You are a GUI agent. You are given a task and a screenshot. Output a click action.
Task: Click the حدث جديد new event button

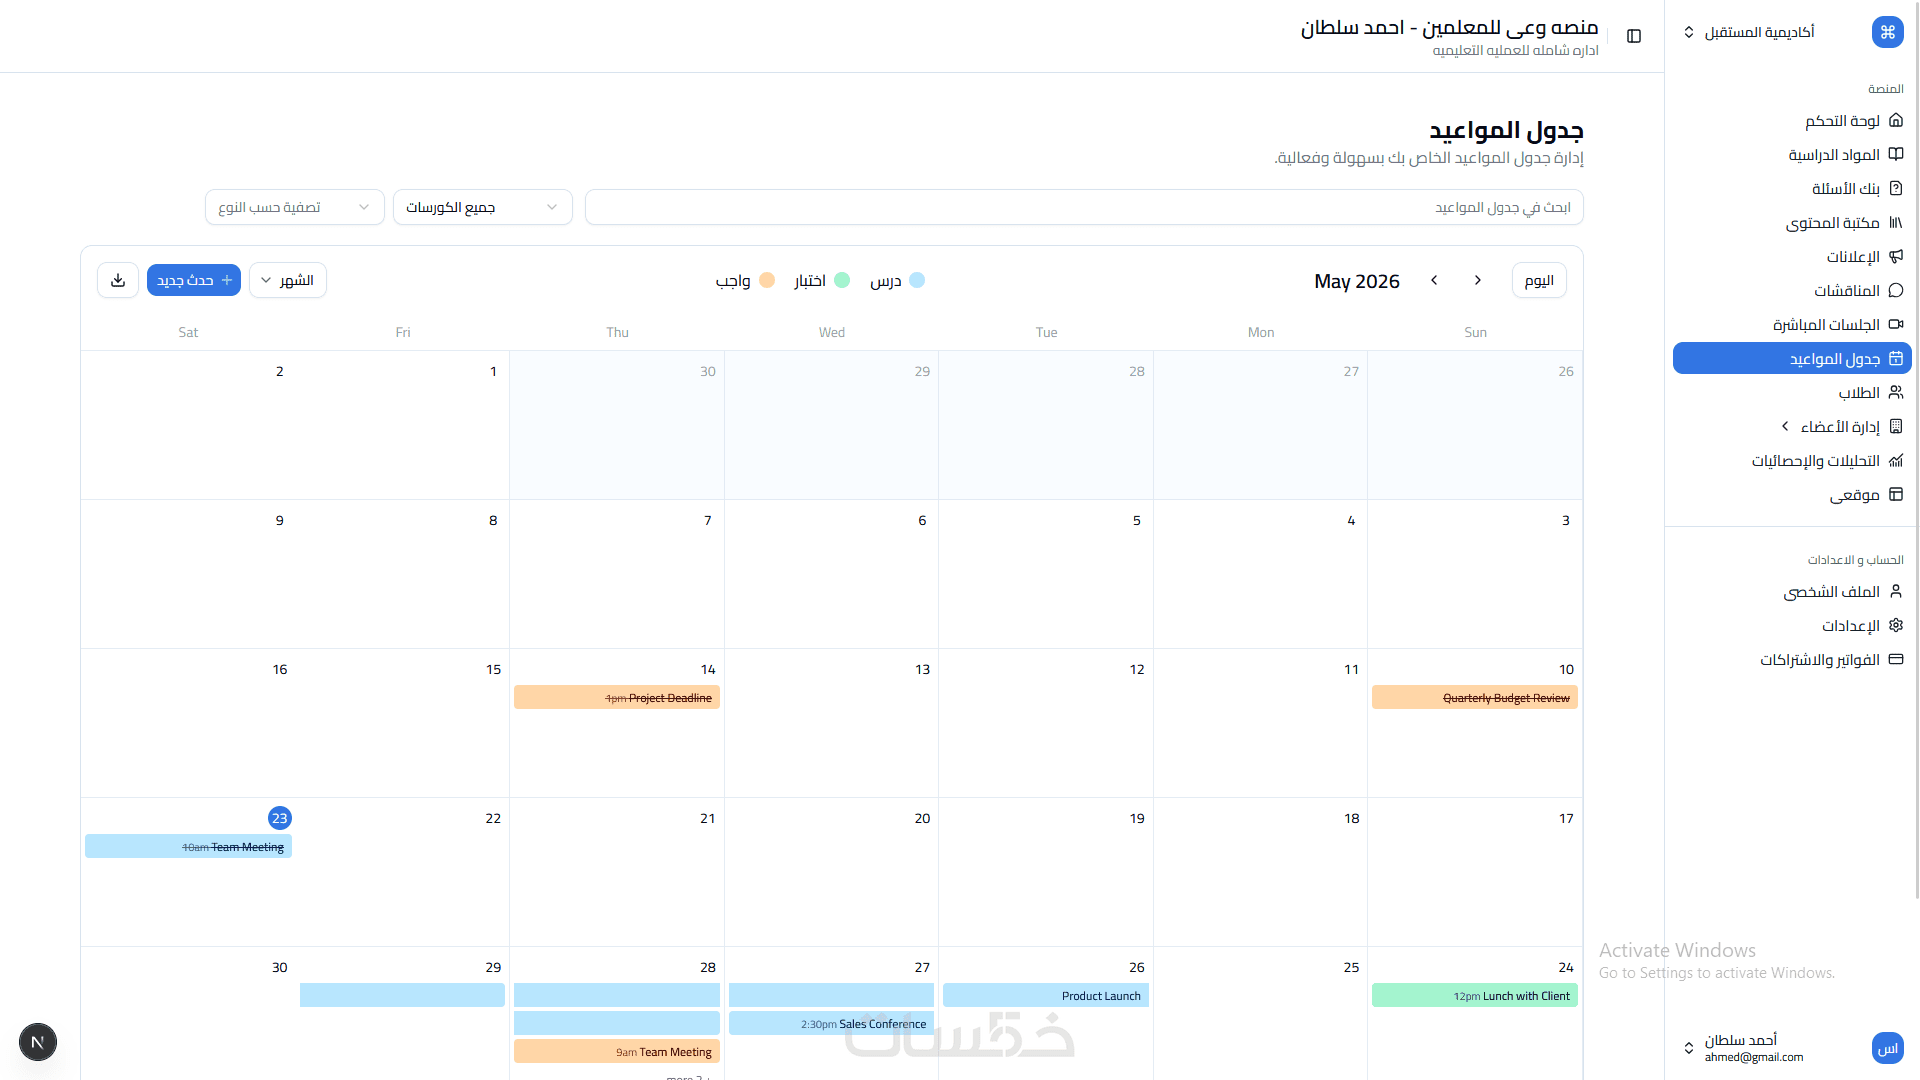194,280
